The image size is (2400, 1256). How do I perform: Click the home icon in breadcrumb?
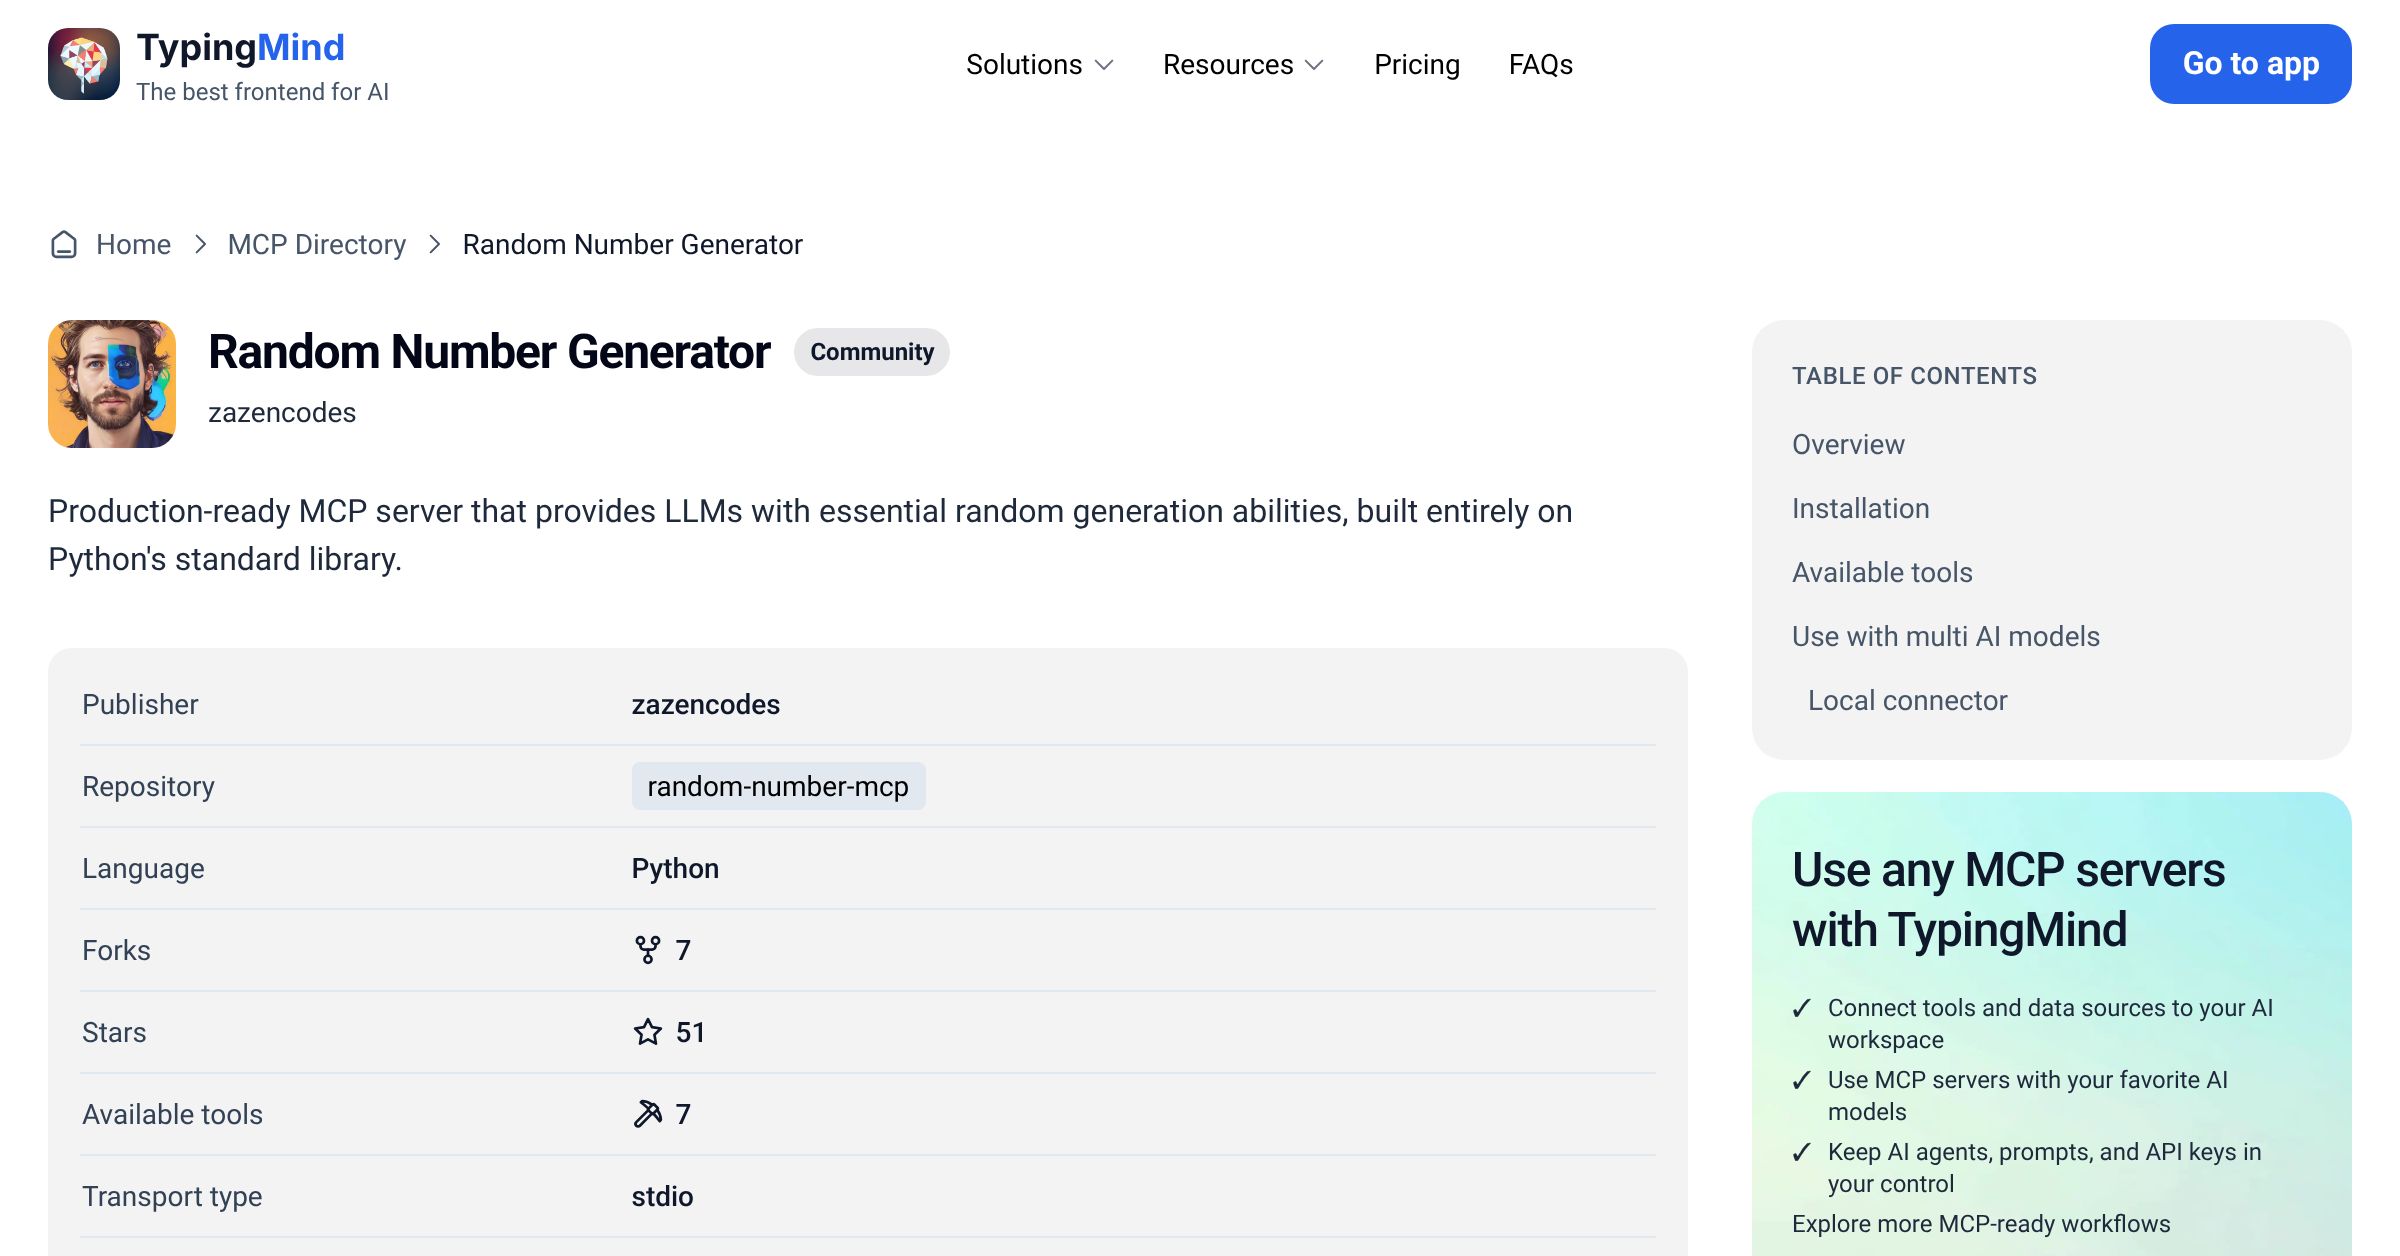[64, 244]
